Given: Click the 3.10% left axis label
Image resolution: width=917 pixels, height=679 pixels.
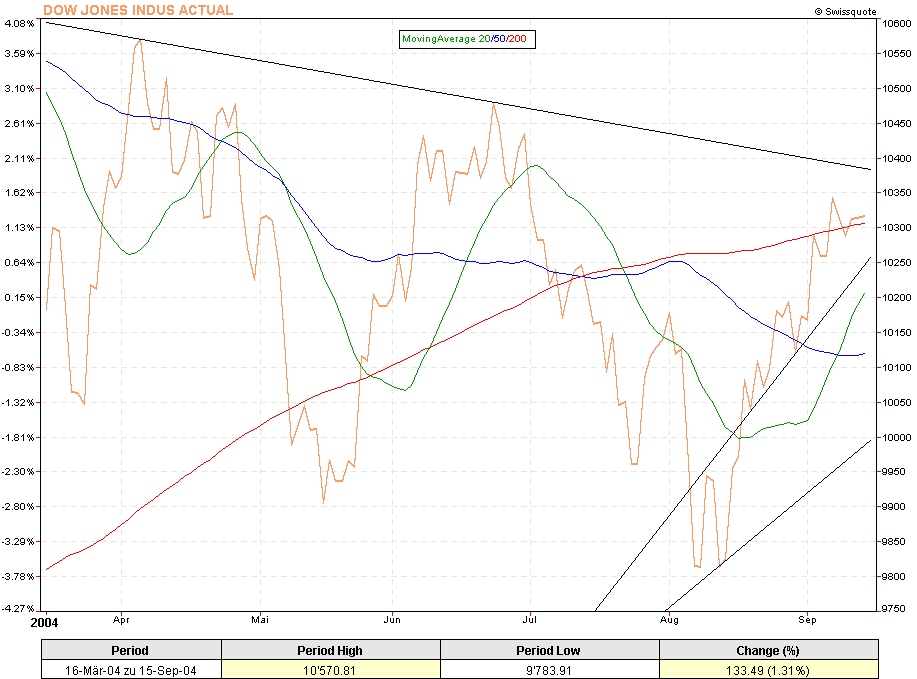Looking at the screenshot, I should 19,88.
